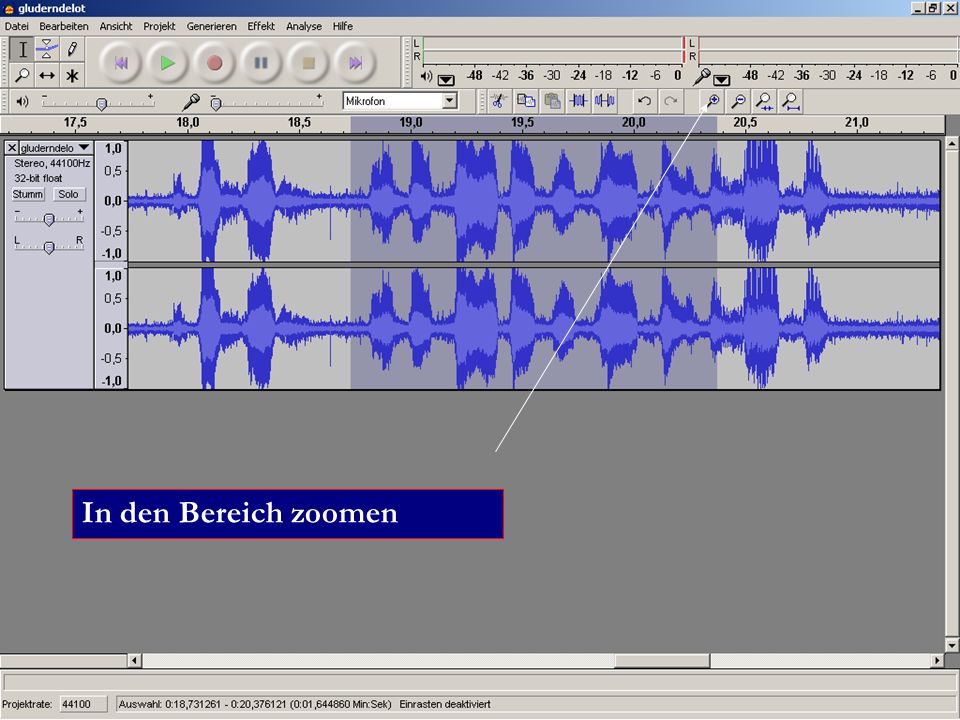The height and width of the screenshot is (720, 960).
Task: Solo the gluderndelo track
Action: 68,194
